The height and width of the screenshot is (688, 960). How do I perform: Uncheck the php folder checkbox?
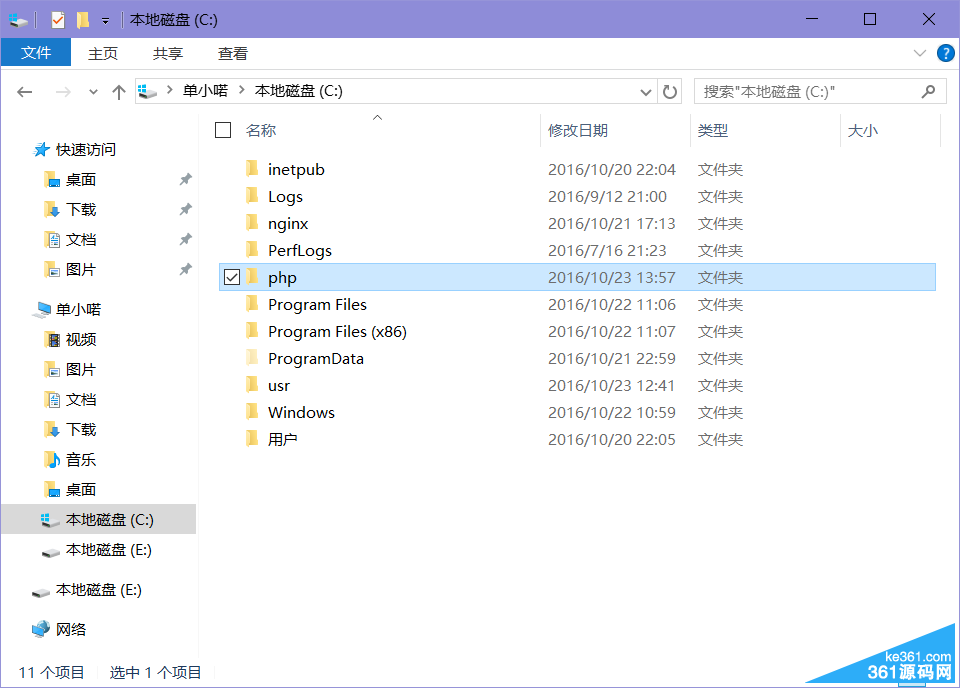(x=231, y=277)
